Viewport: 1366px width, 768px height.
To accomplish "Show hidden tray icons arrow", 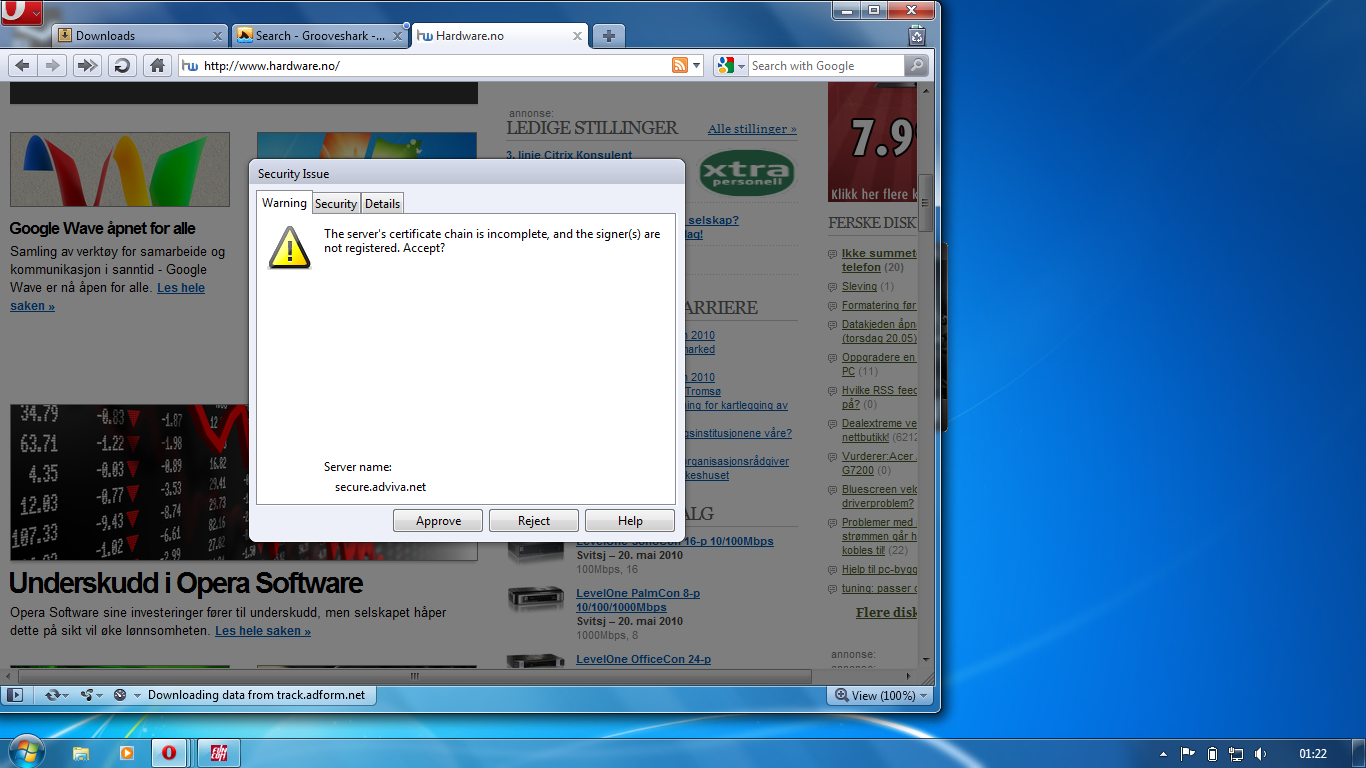I will (x=1163, y=754).
